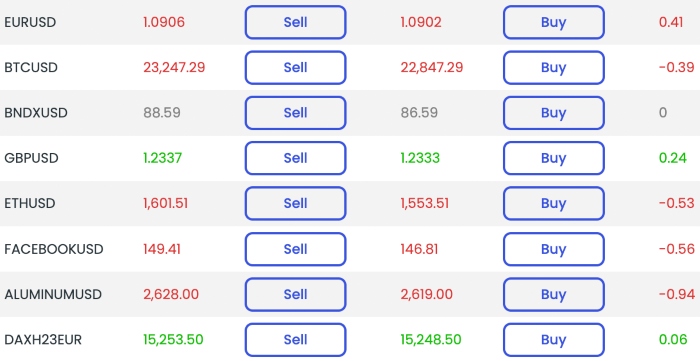Screen dimensions: 700x361
Task: Click Buy button for EURUSD
Action: point(554,22)
